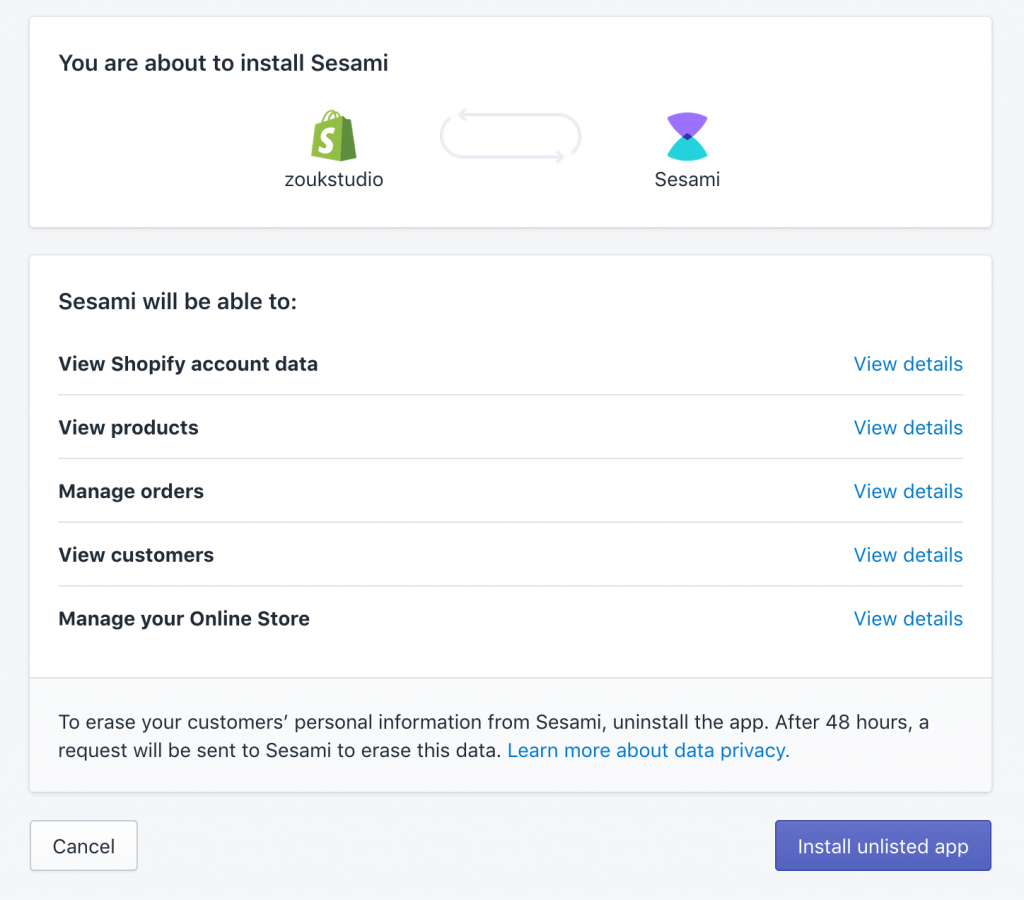Click the View customers permission label
This screenshot has height=900, width=1024.
click(x=136, y=555)
